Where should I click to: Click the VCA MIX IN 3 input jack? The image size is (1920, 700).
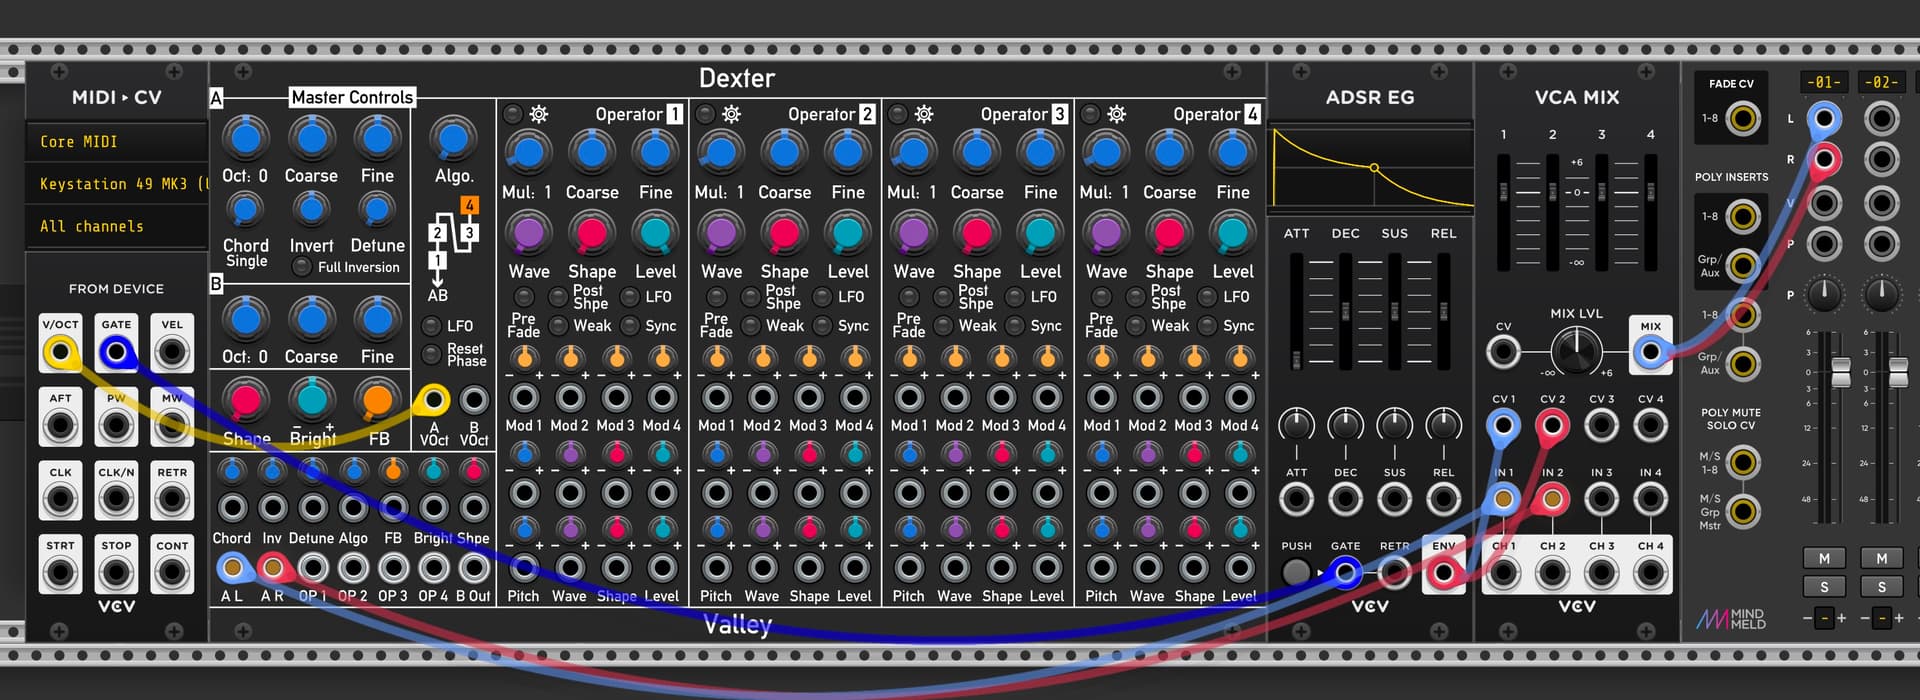click(1601, 499)
